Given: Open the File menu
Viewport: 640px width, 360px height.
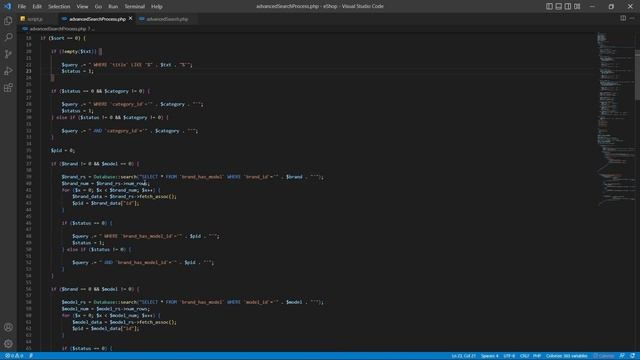Looking at the screenshot, I should pos(22,7).
